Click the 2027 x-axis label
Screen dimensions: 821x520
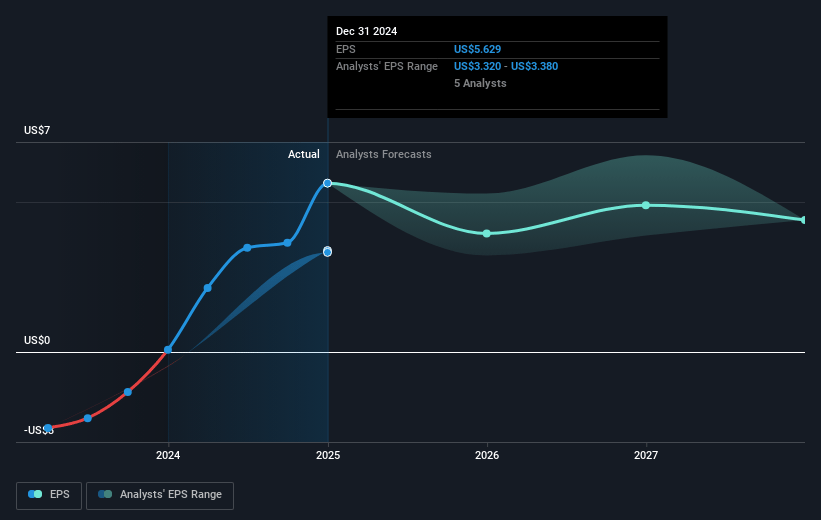point(646,455)
